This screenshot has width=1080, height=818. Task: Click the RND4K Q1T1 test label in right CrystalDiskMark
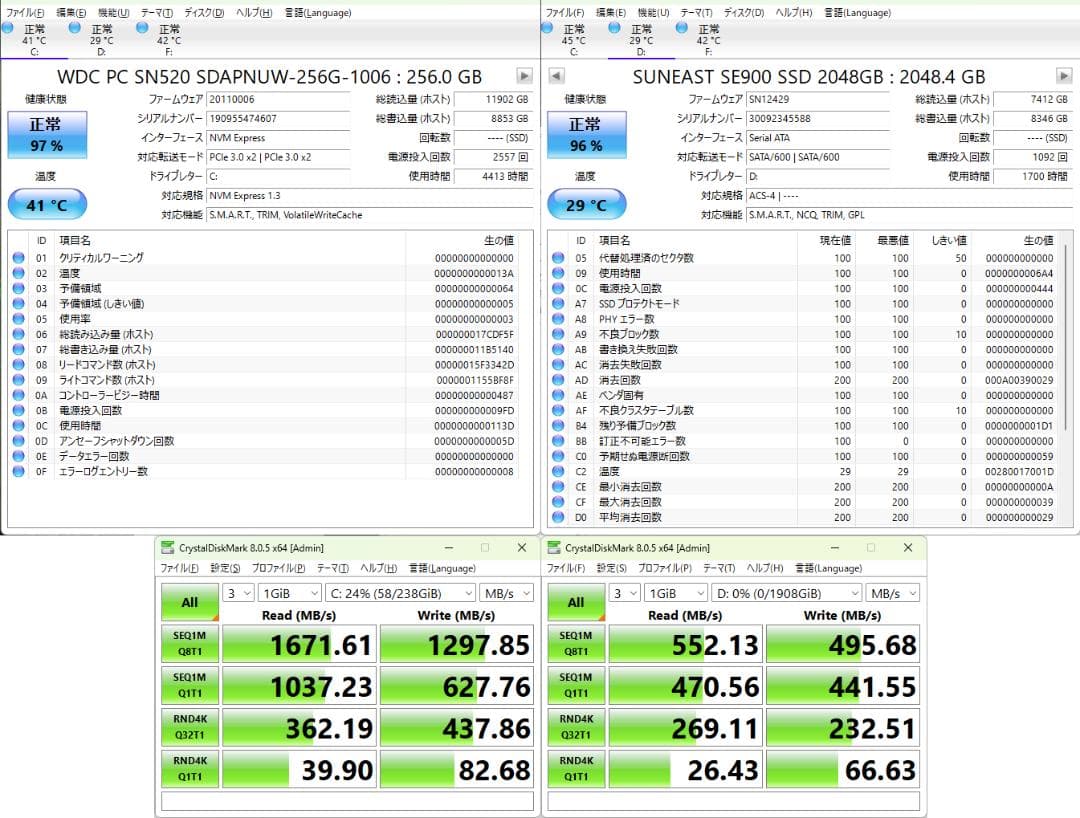(x=576, y=767)
